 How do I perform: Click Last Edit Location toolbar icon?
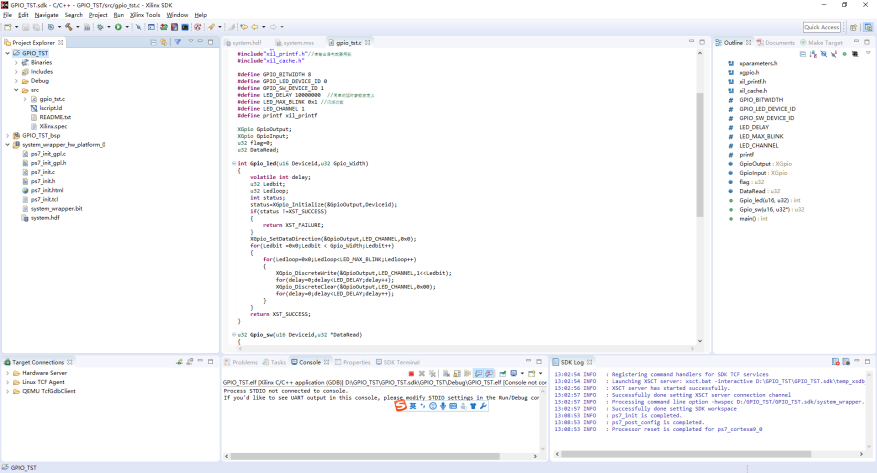(x=244, y=27)
